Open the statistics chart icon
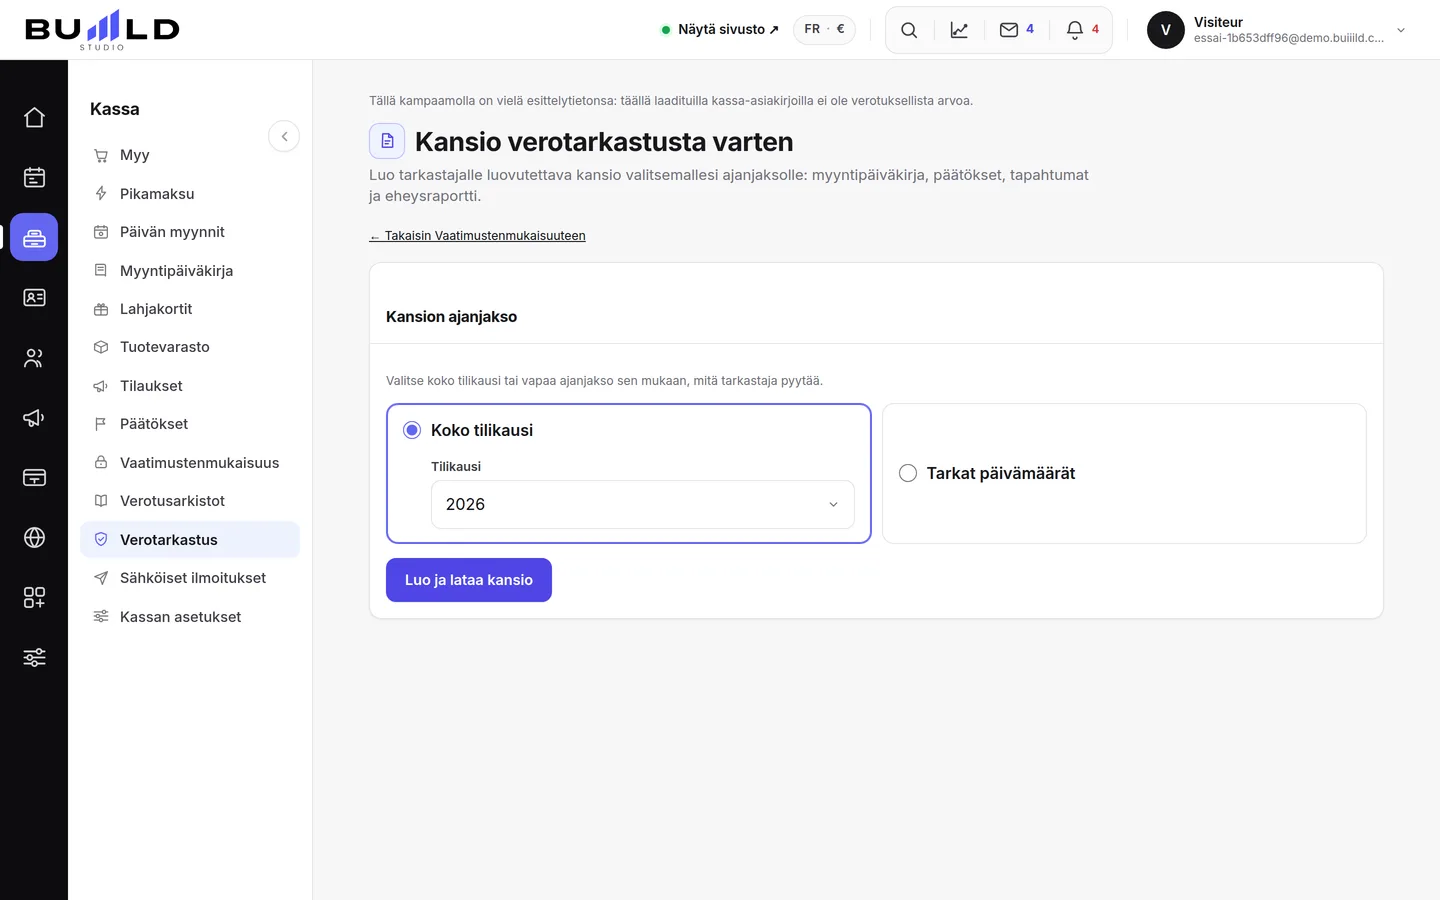The image size is (1440, 900). point(959,30)
